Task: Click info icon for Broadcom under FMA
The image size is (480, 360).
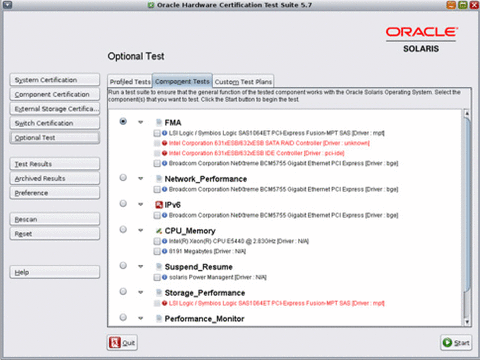Action: pos(165,163)
